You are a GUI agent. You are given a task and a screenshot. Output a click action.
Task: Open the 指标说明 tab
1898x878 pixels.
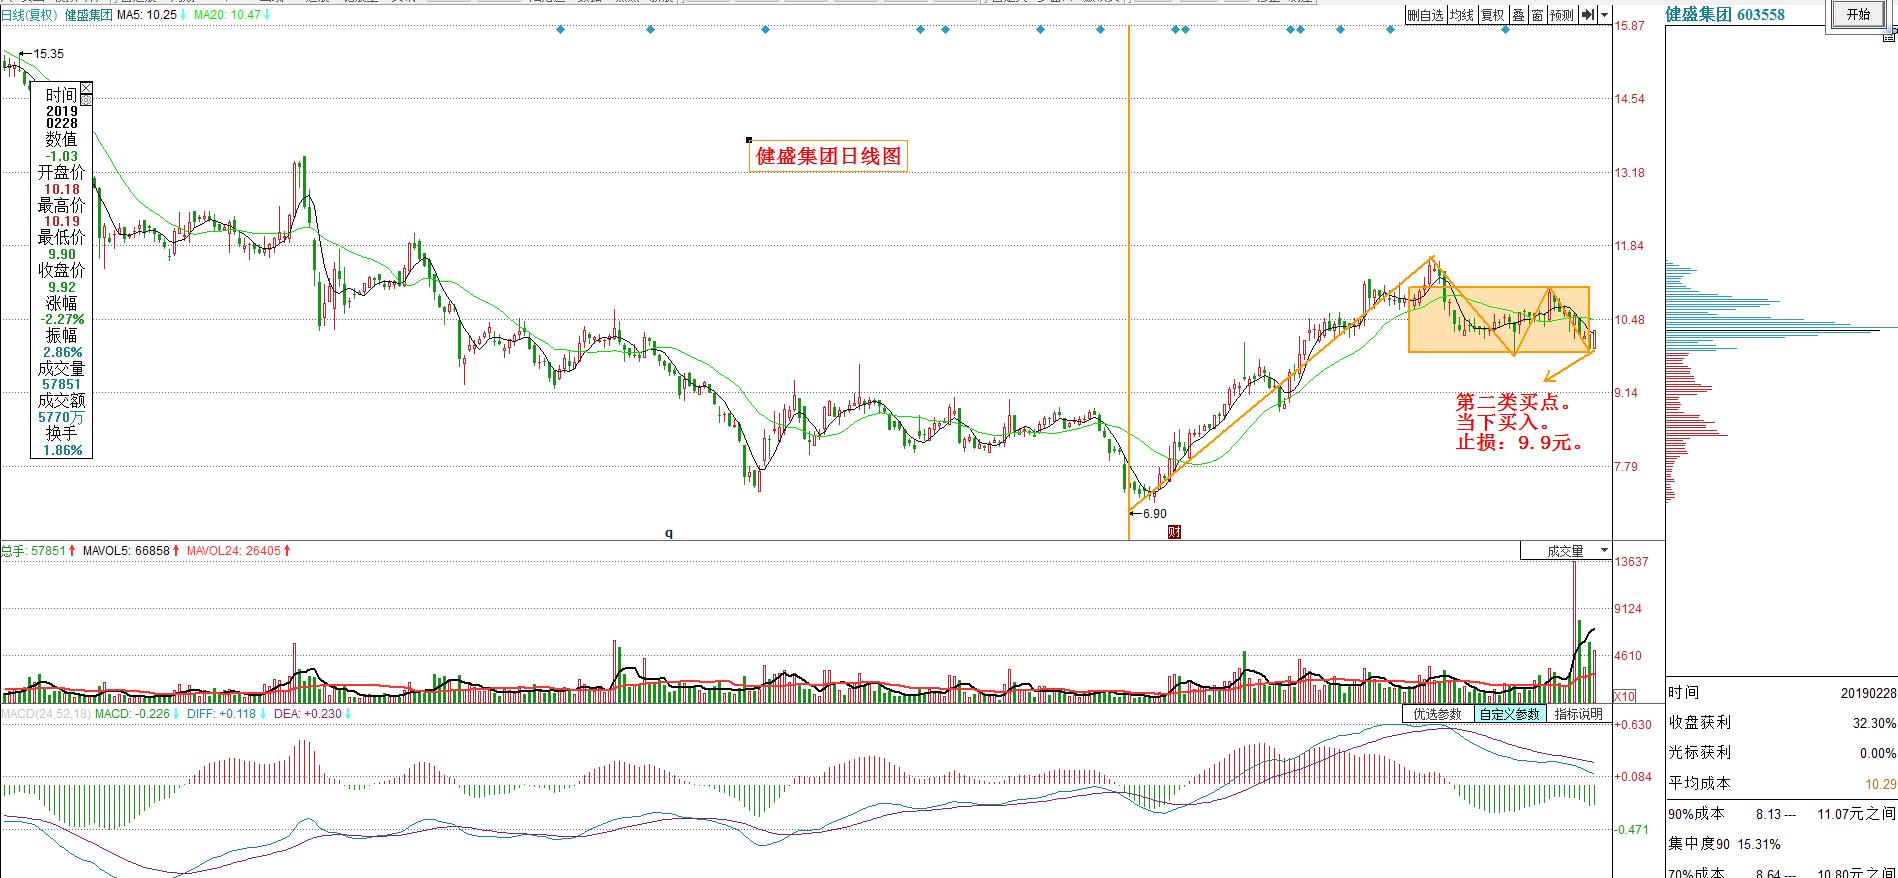(x=1578, y=714)
